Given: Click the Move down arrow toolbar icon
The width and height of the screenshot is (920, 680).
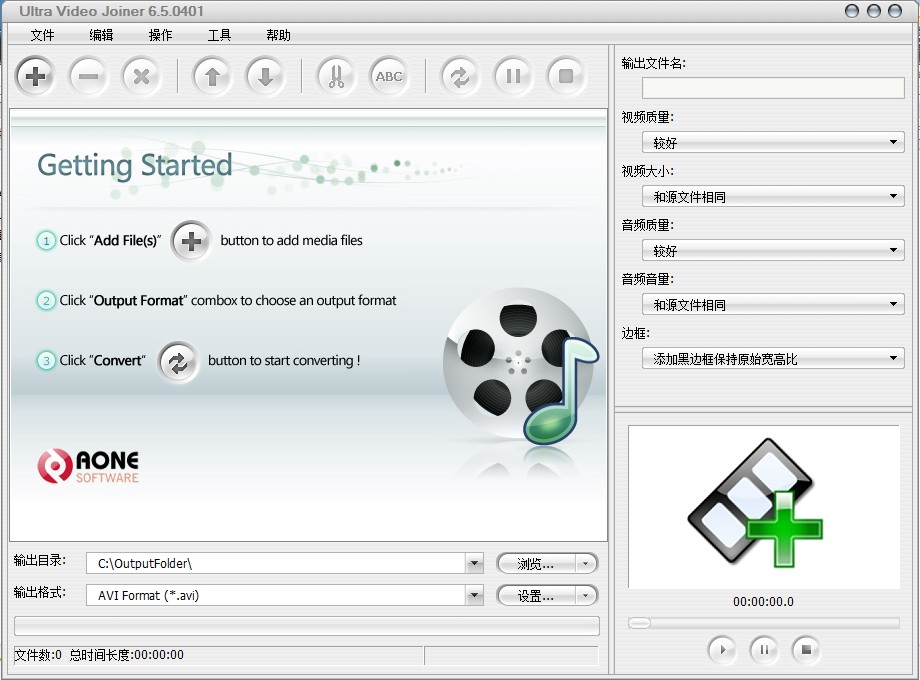Looking at the screenshot, I should [x=265, y=77].
